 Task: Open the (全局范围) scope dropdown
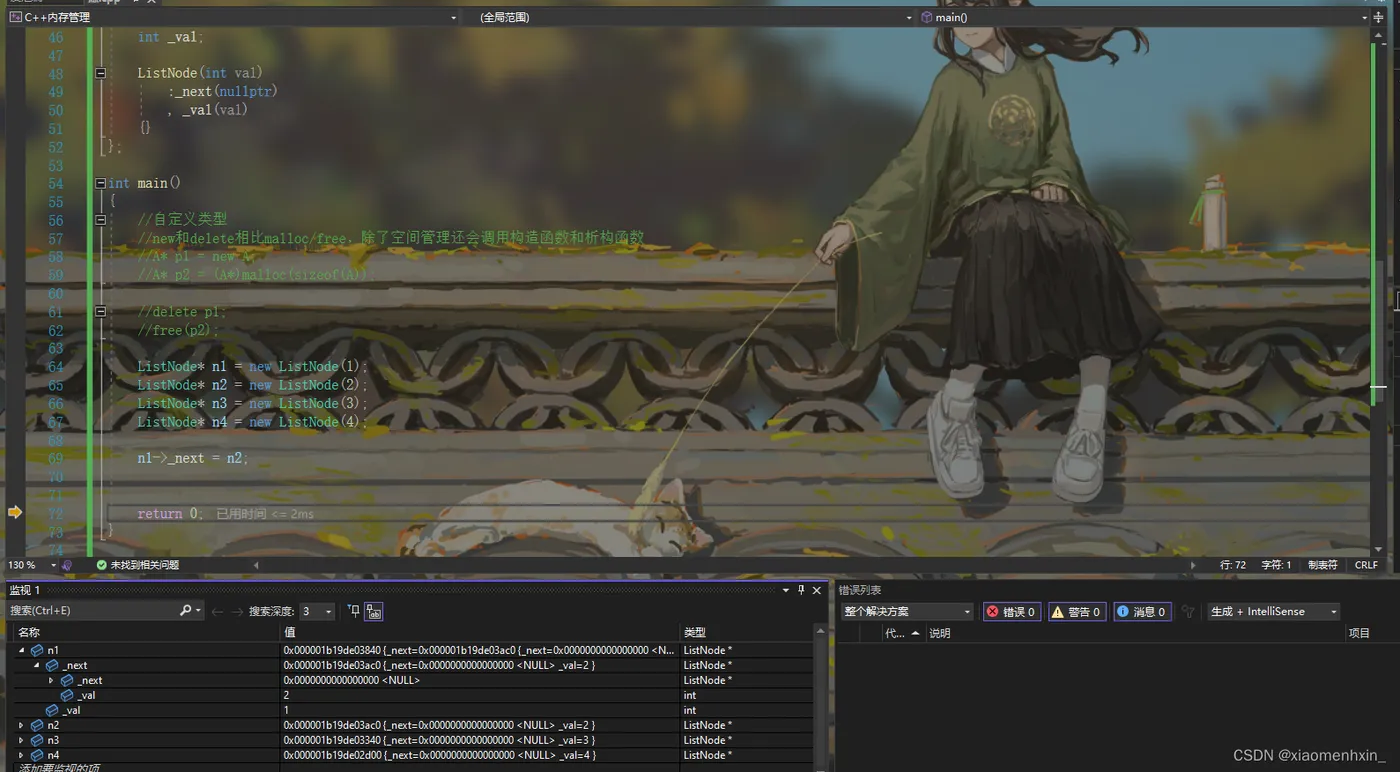(x=695, y=17)
